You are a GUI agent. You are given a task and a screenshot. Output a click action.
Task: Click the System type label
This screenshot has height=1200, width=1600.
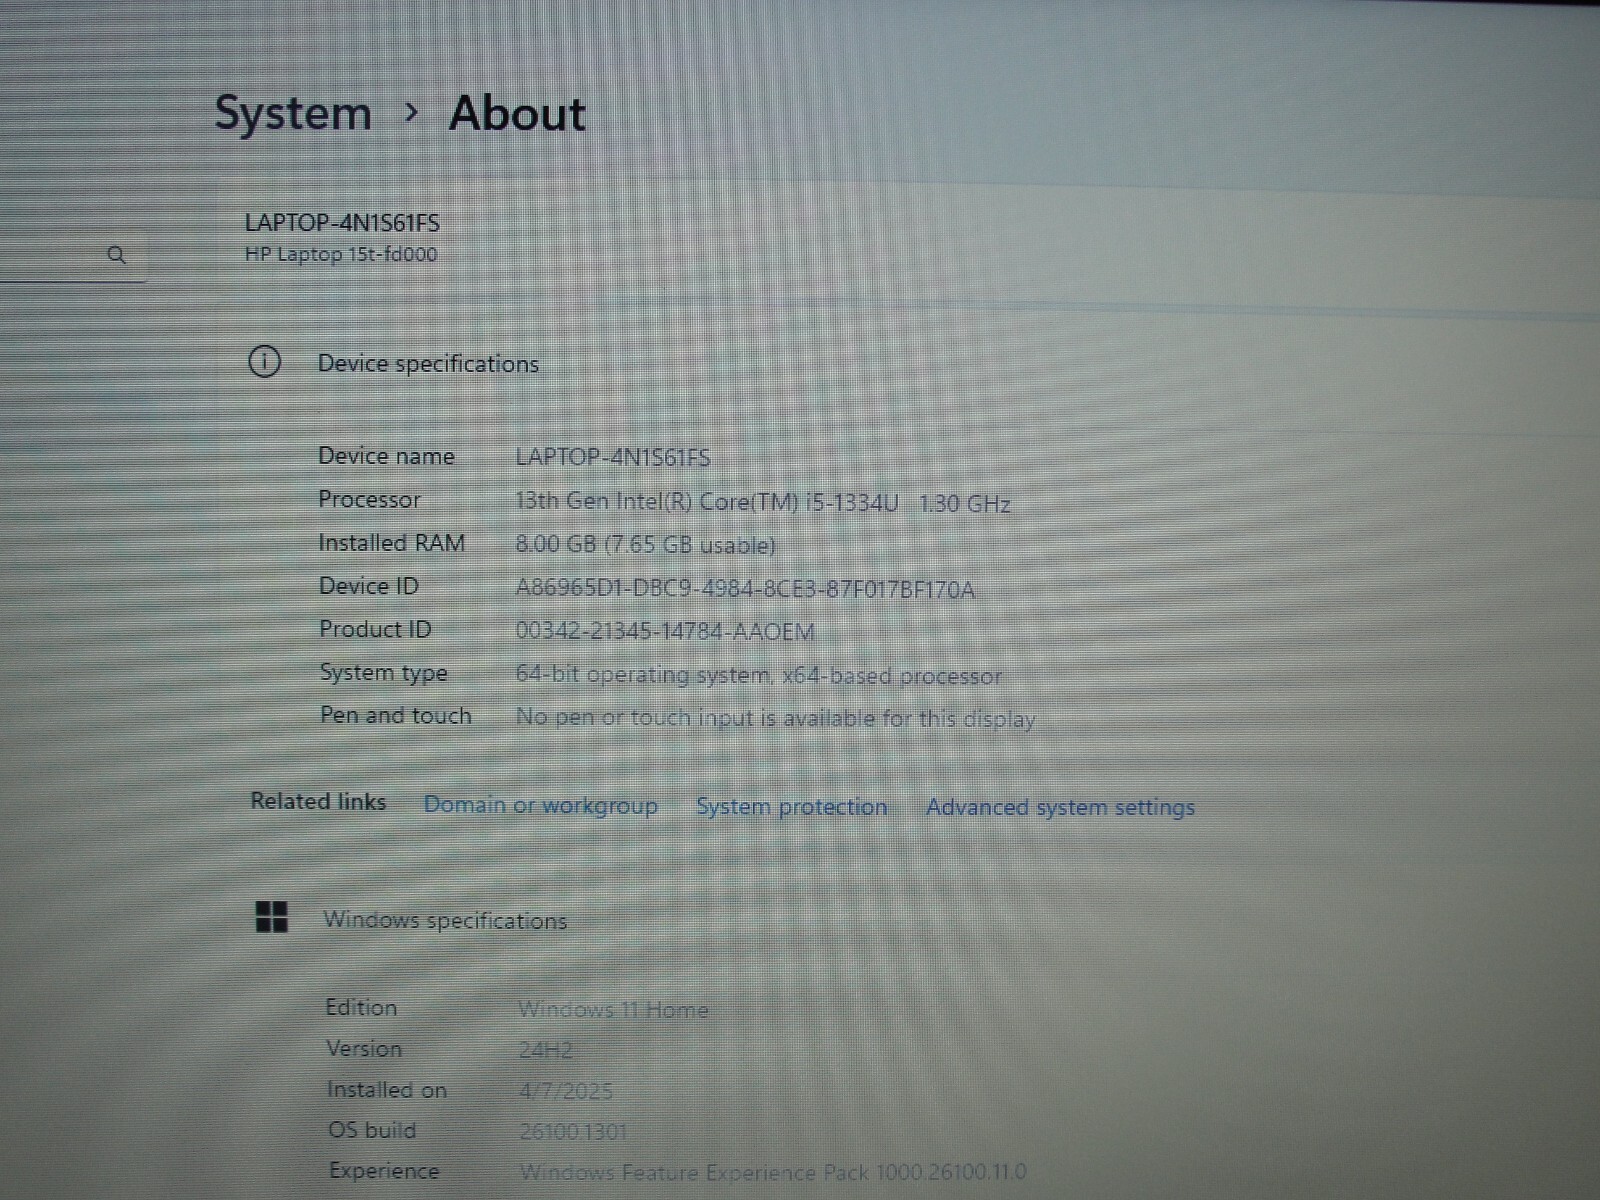383,673
